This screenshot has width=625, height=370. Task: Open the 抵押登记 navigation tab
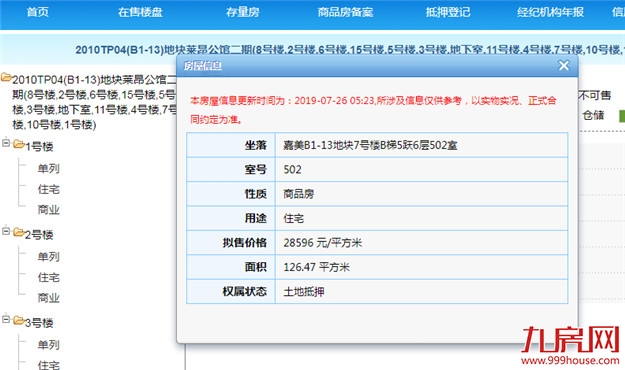[448, 12]
